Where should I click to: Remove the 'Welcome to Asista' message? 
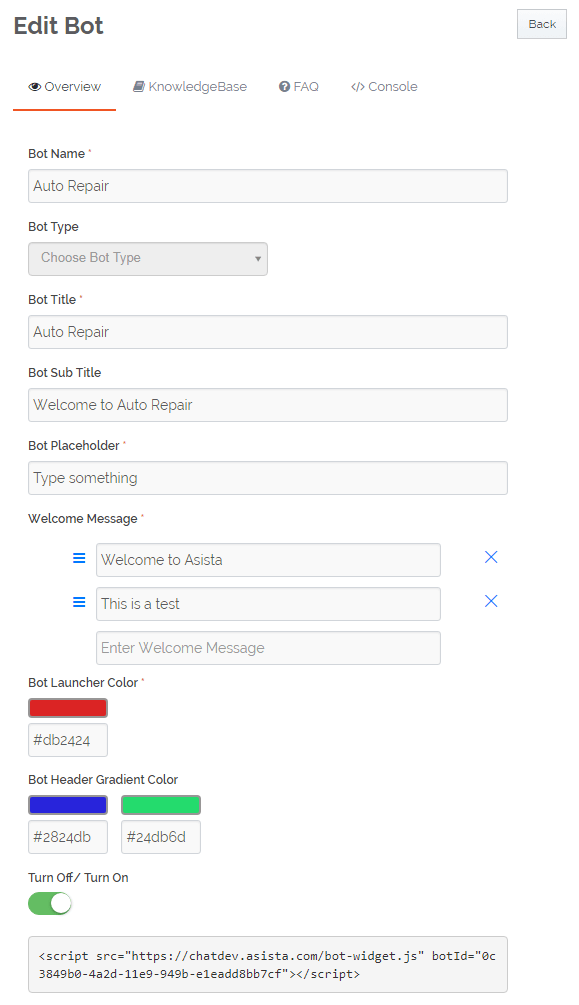[491, 557]
